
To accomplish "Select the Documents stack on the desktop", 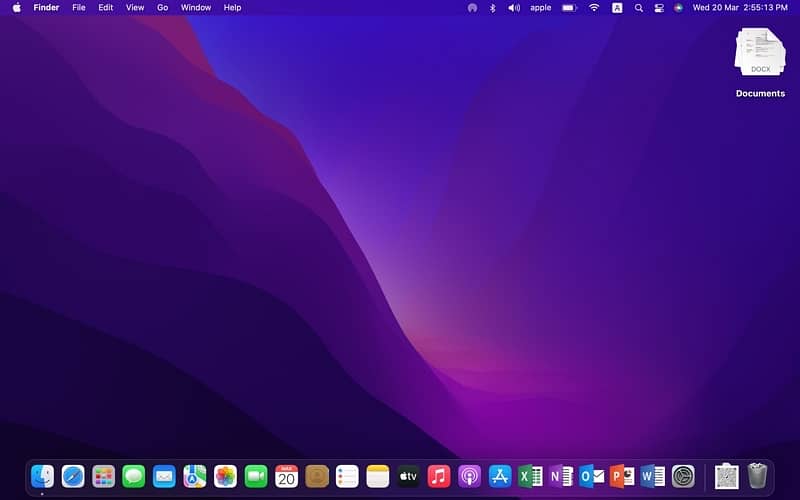I will click(x=760, y=52).
